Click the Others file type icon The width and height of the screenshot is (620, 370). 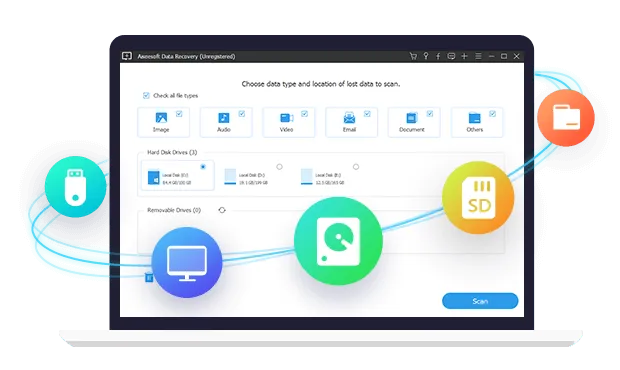click(x=474, y=118)
